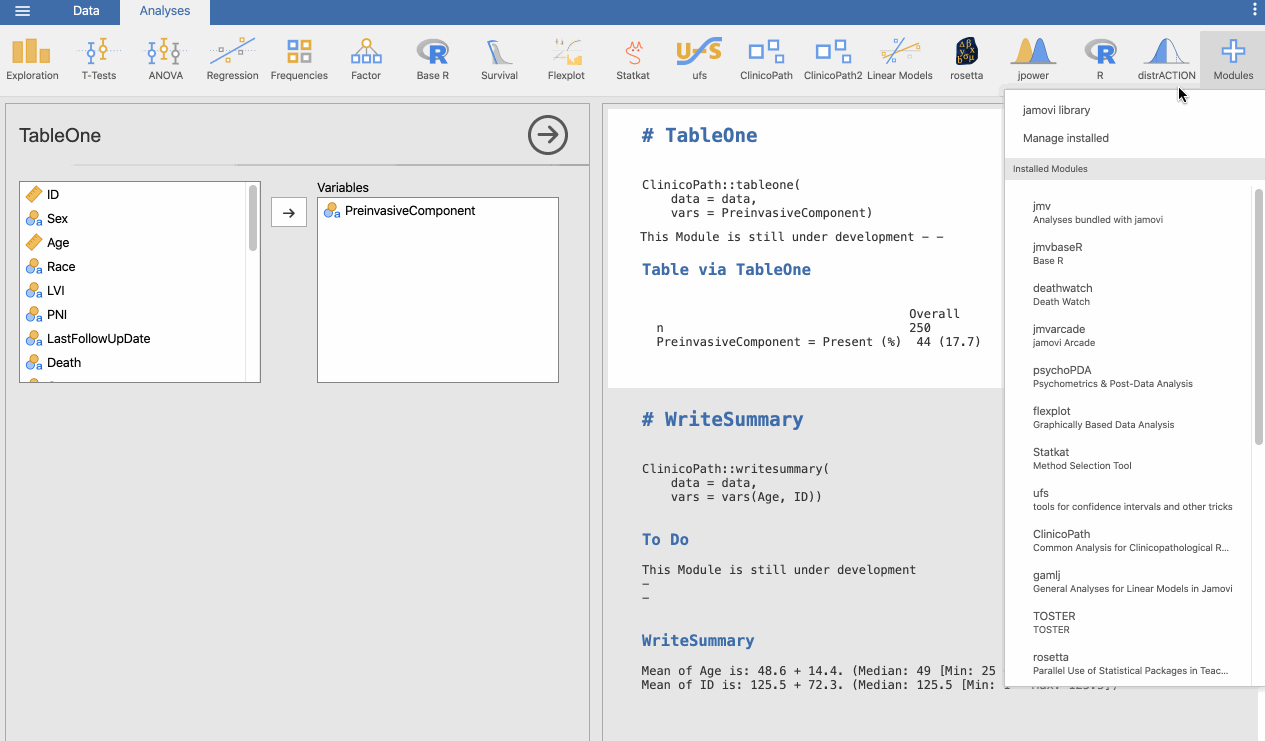Open the Survival analyses menu
Screen dimensions: 1265x741
click(x=499, y=59)
